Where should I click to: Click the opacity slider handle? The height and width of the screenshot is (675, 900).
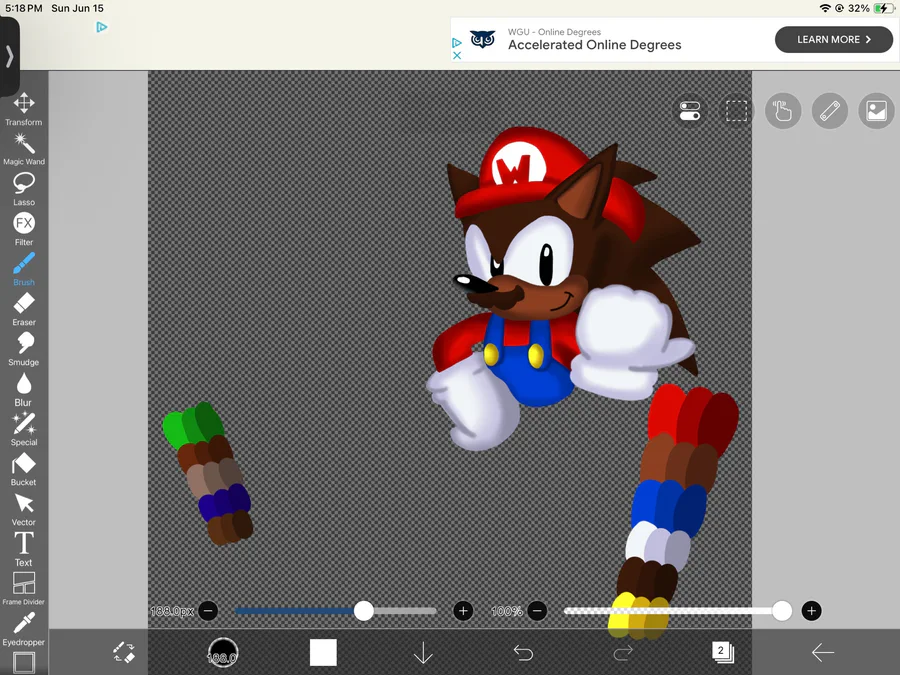782,611
